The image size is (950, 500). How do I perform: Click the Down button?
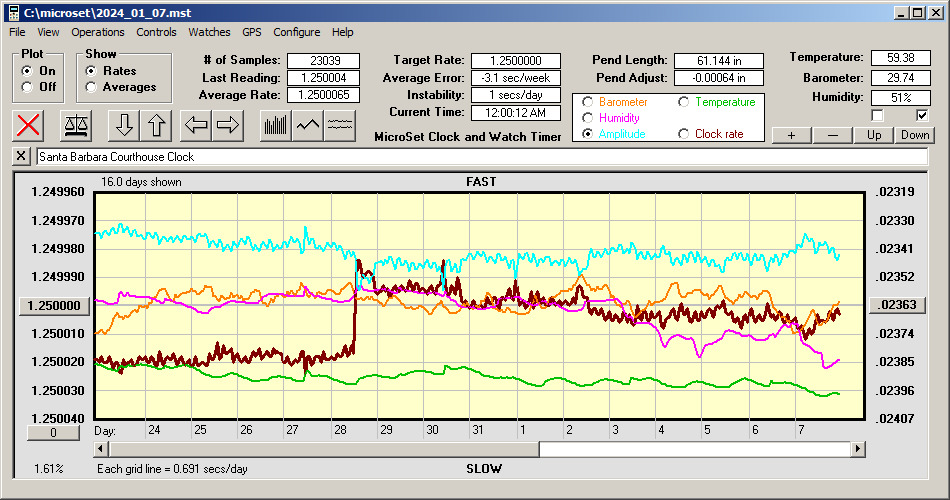click(915, 135)
